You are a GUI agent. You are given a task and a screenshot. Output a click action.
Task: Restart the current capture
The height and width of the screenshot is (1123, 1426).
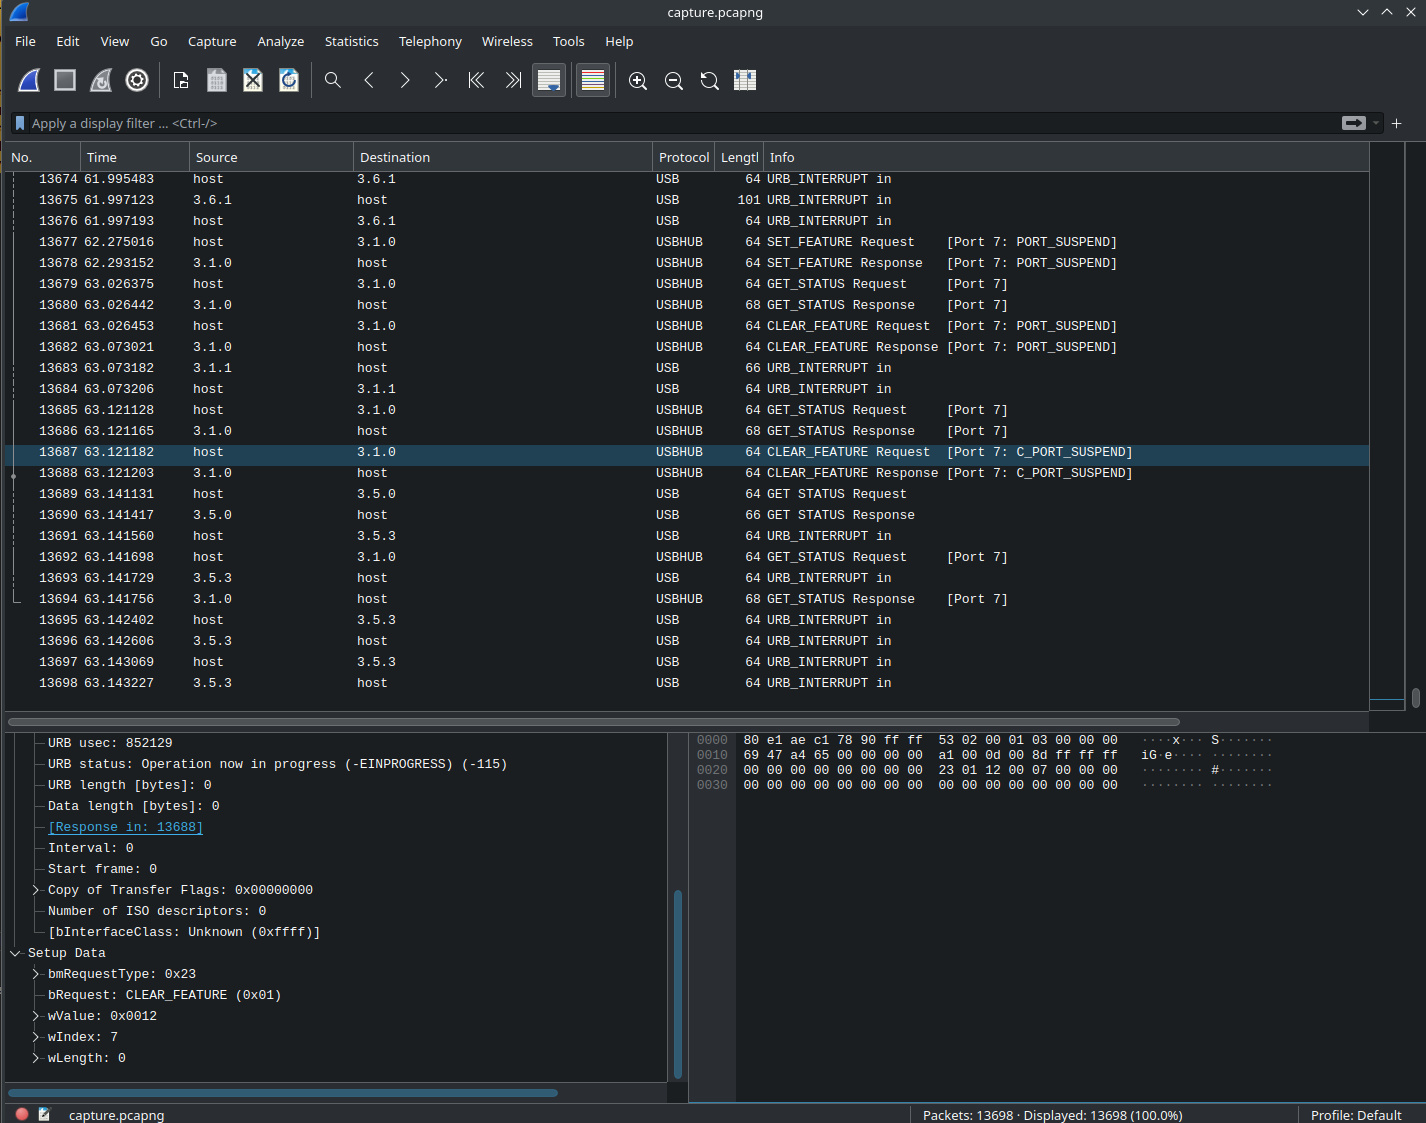101,80
